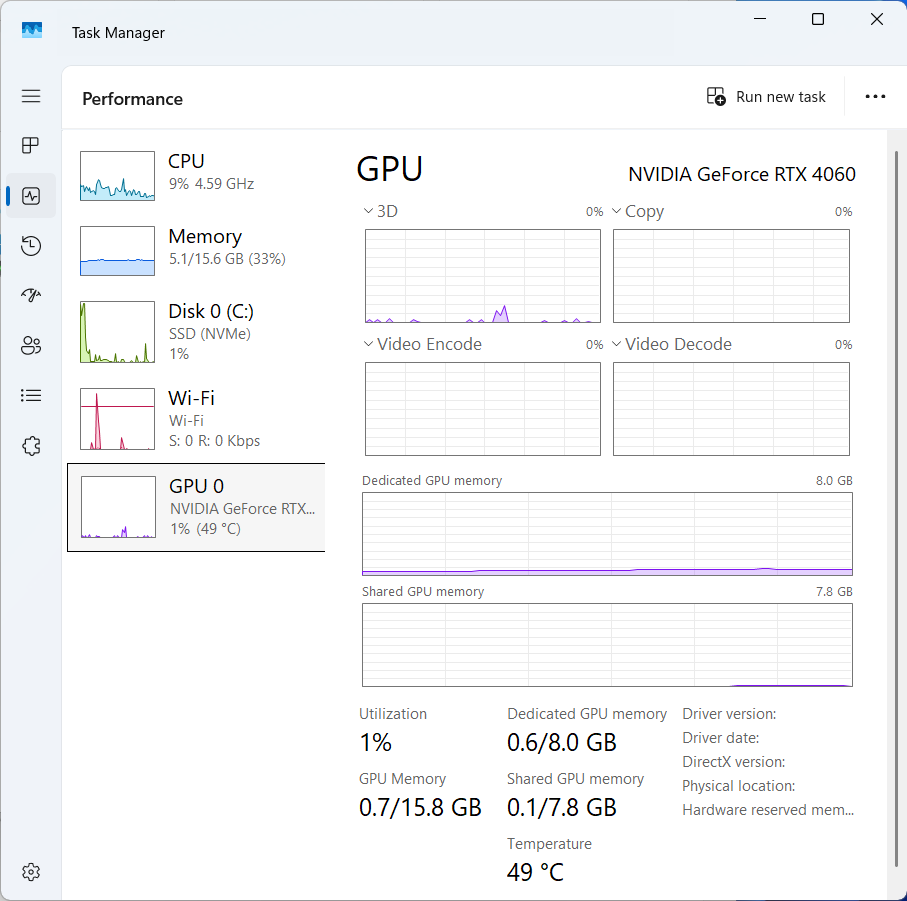Click the 0.6/8.0 GB dedicated memory value
907x901 pixels.
[562, 742]
